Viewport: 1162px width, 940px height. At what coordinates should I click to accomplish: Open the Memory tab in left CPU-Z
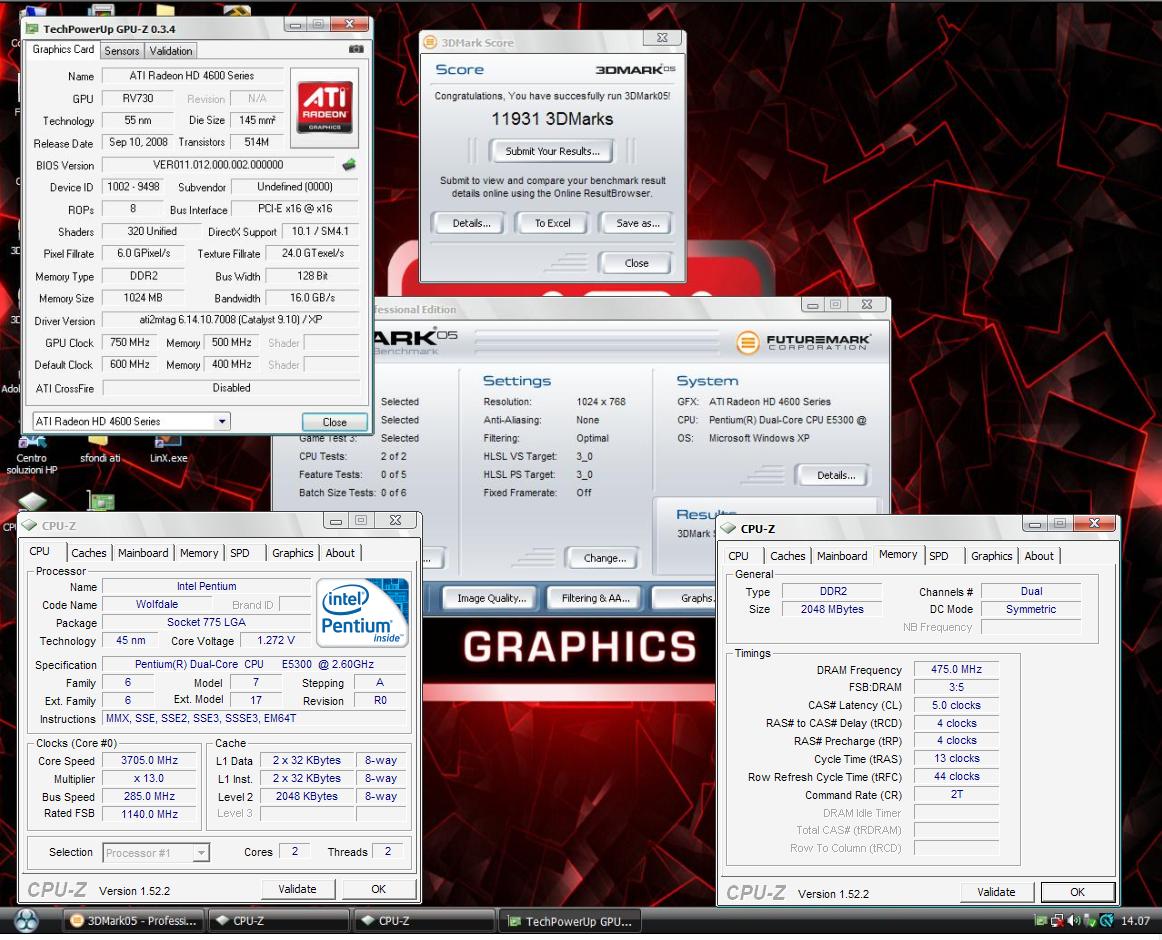[x=199, y=553]
